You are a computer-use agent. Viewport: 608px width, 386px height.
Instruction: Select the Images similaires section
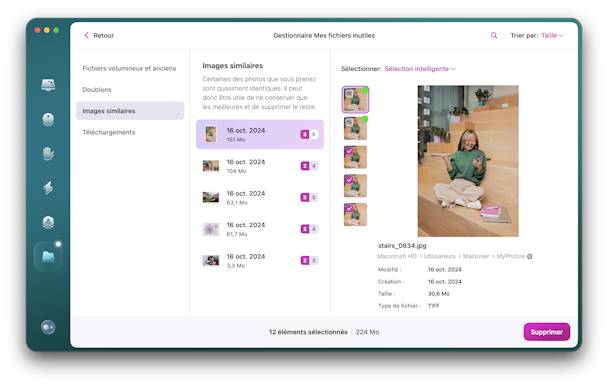click(130, 111)
